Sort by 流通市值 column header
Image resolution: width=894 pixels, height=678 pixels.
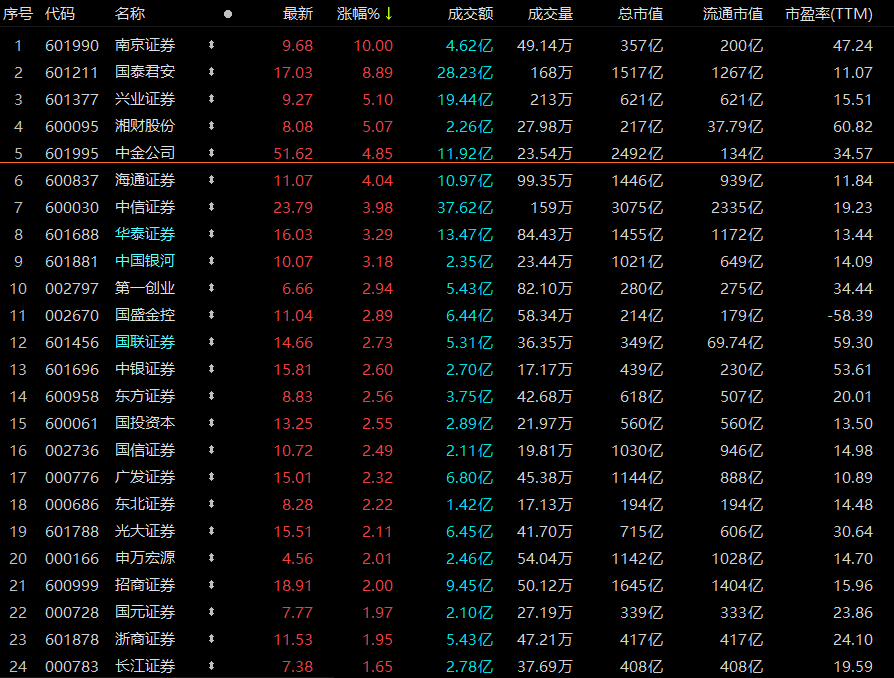[x=733, y=14]
